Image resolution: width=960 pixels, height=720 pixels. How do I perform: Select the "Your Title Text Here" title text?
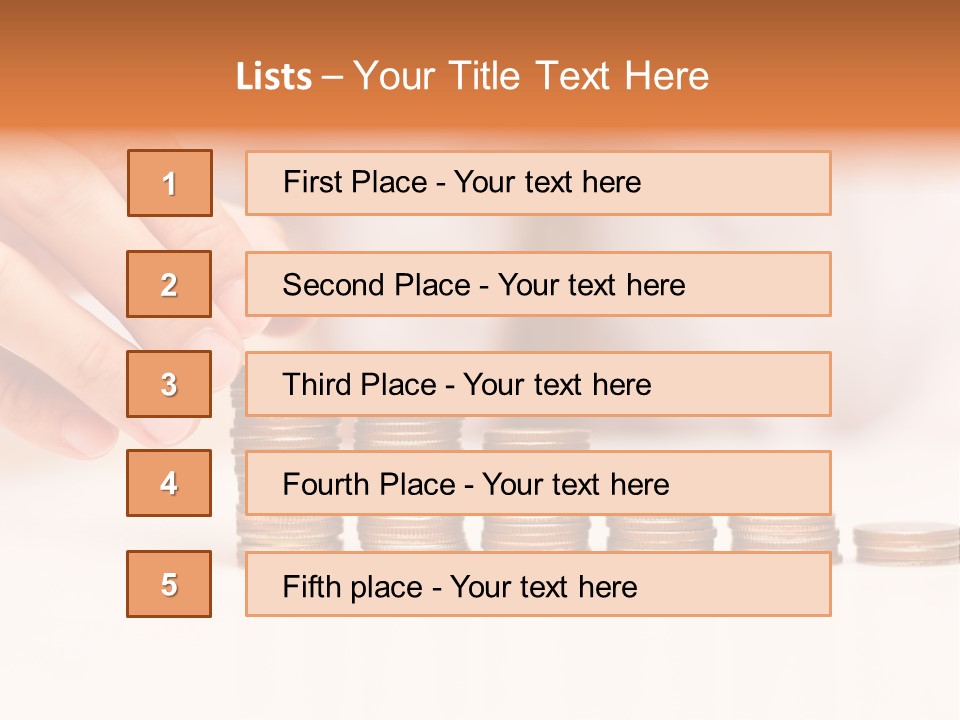pyautogui.click(x=531, y=76)
